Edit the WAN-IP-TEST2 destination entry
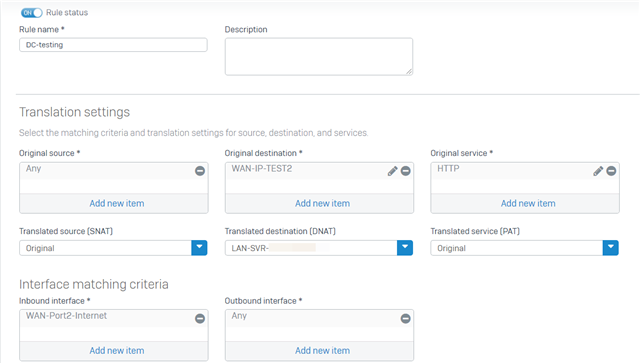640x363 pixels. (392, 171)
